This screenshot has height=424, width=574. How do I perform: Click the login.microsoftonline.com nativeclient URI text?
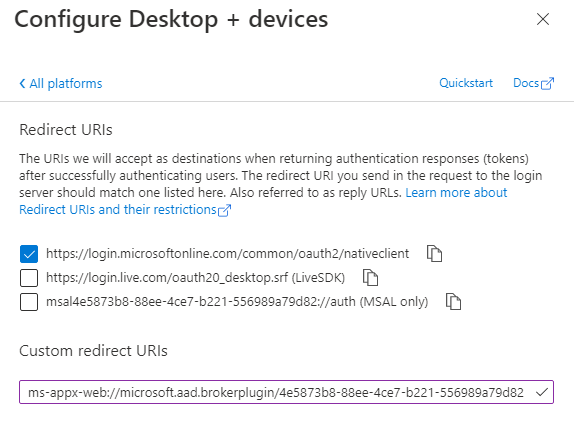tap(227, 254)
